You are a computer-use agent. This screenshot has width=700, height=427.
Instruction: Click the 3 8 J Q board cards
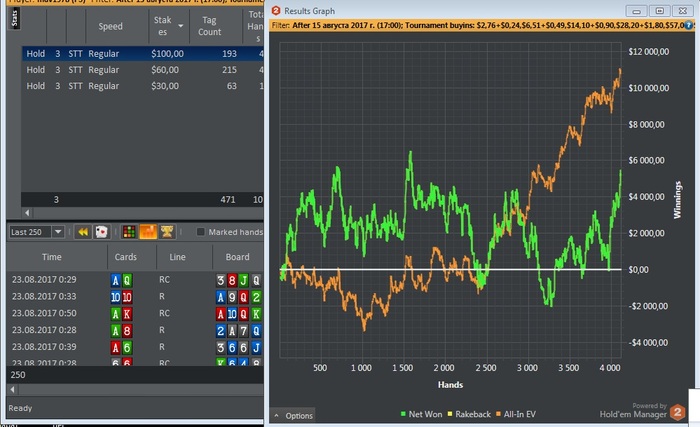point(238,280)
